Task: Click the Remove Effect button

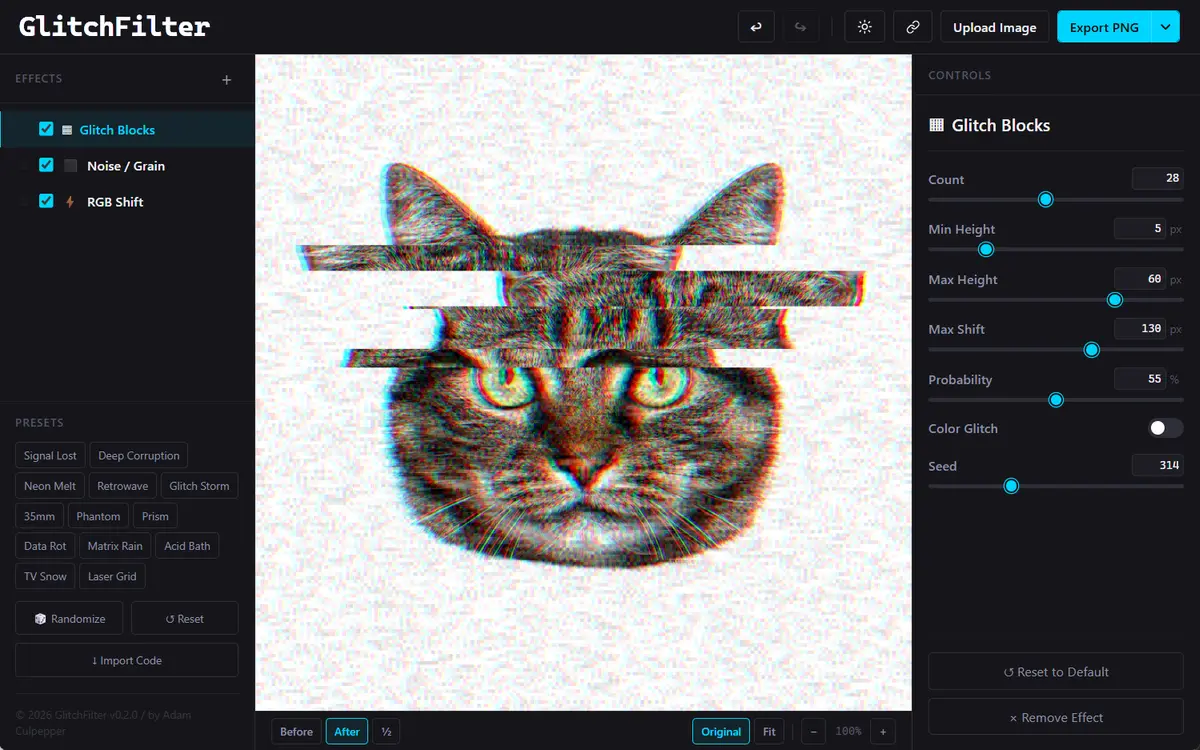Action: [1056, 718]
